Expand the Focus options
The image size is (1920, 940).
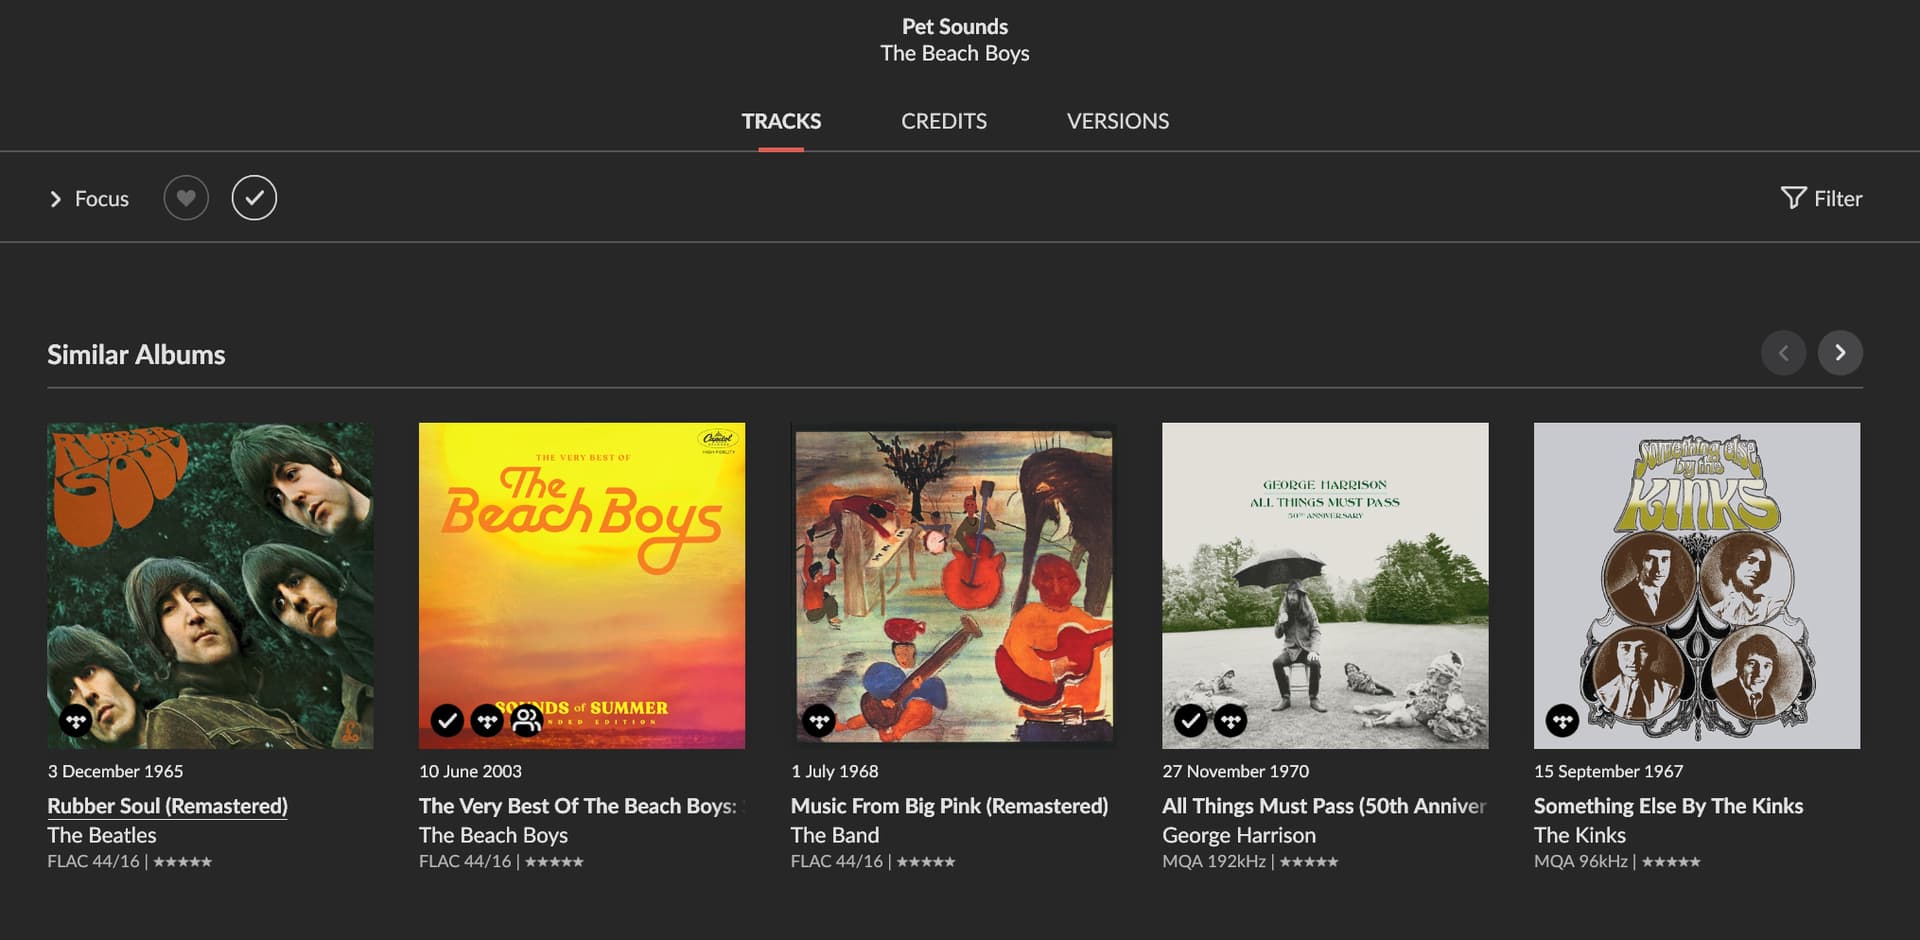(89, 199)
